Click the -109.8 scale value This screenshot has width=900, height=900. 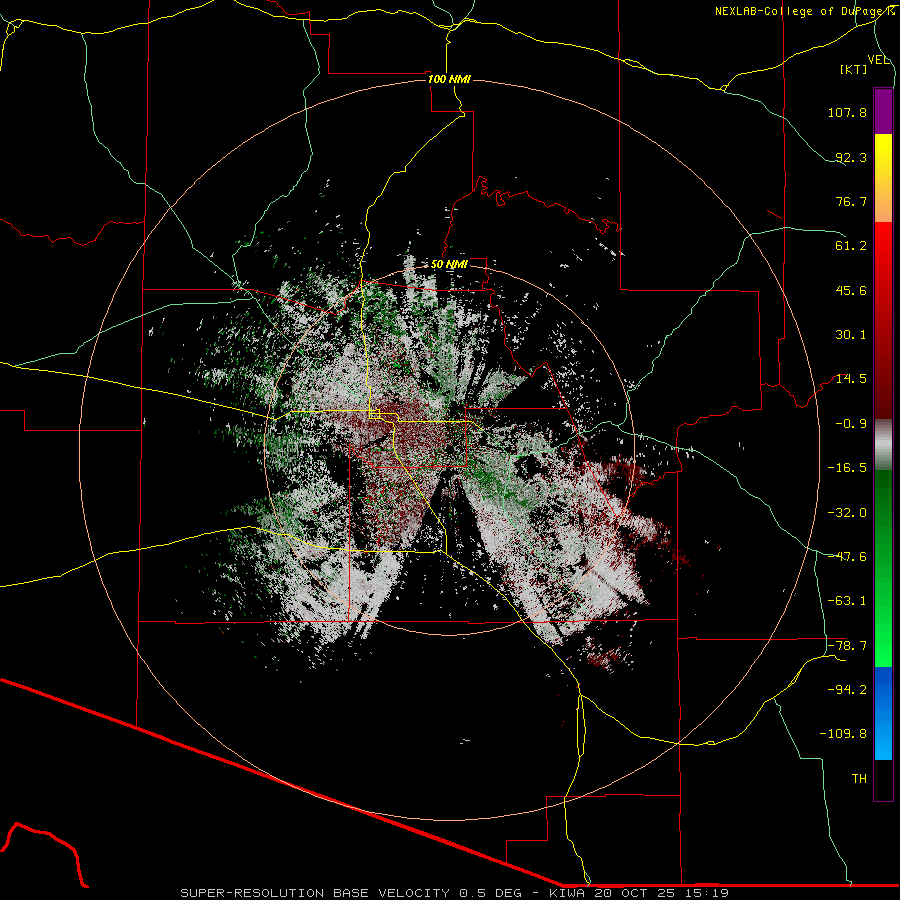click(843, 734)
